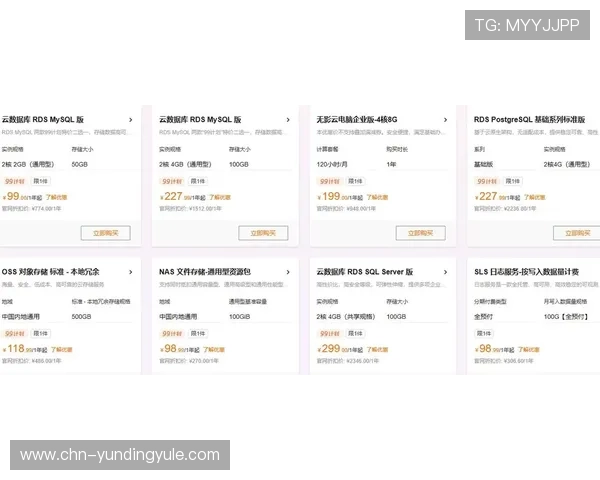
Task: Select 2核 4GB（共享规格）instance spec
Action: (346, 317)
